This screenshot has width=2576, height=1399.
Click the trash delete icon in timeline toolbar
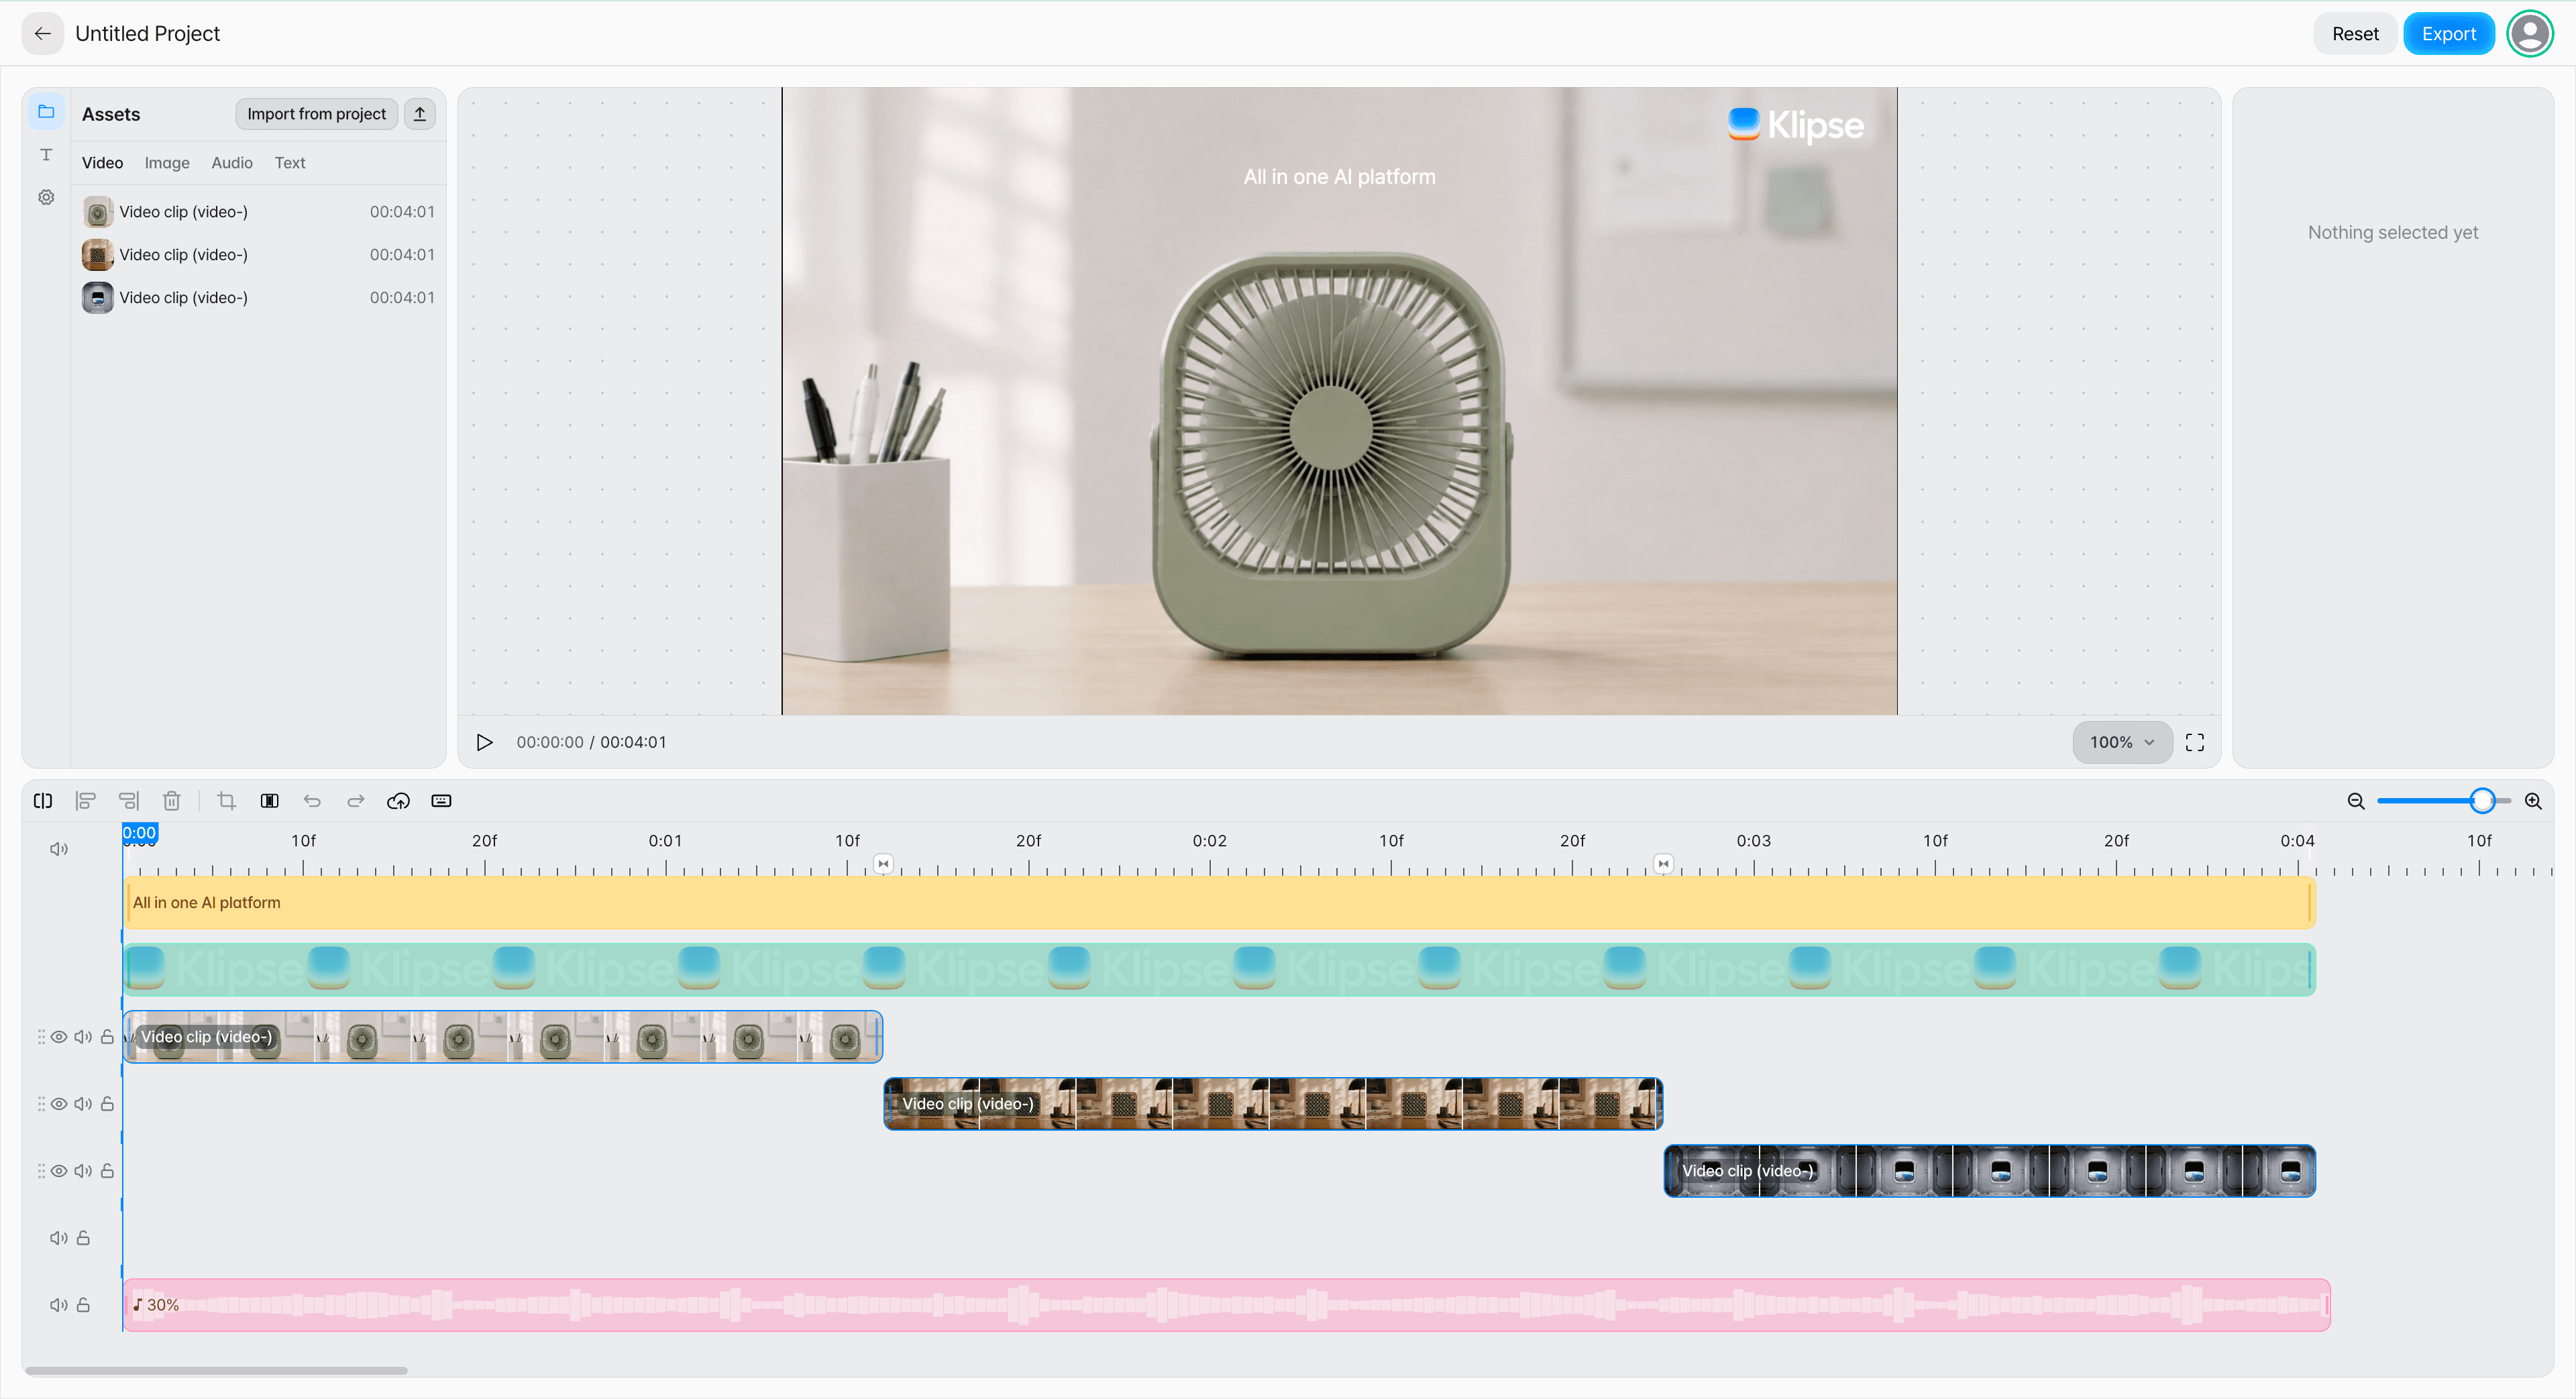pyautogui.click(x=172, y=801)
